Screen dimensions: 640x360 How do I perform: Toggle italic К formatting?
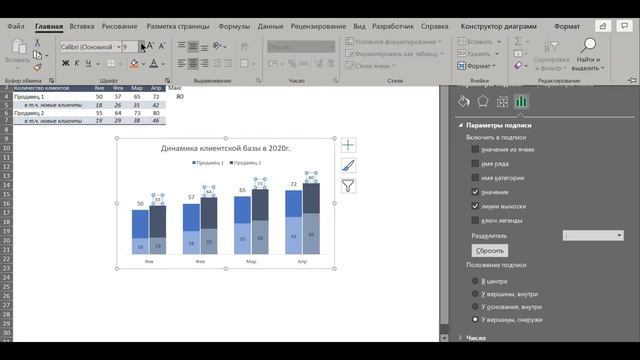77,63
